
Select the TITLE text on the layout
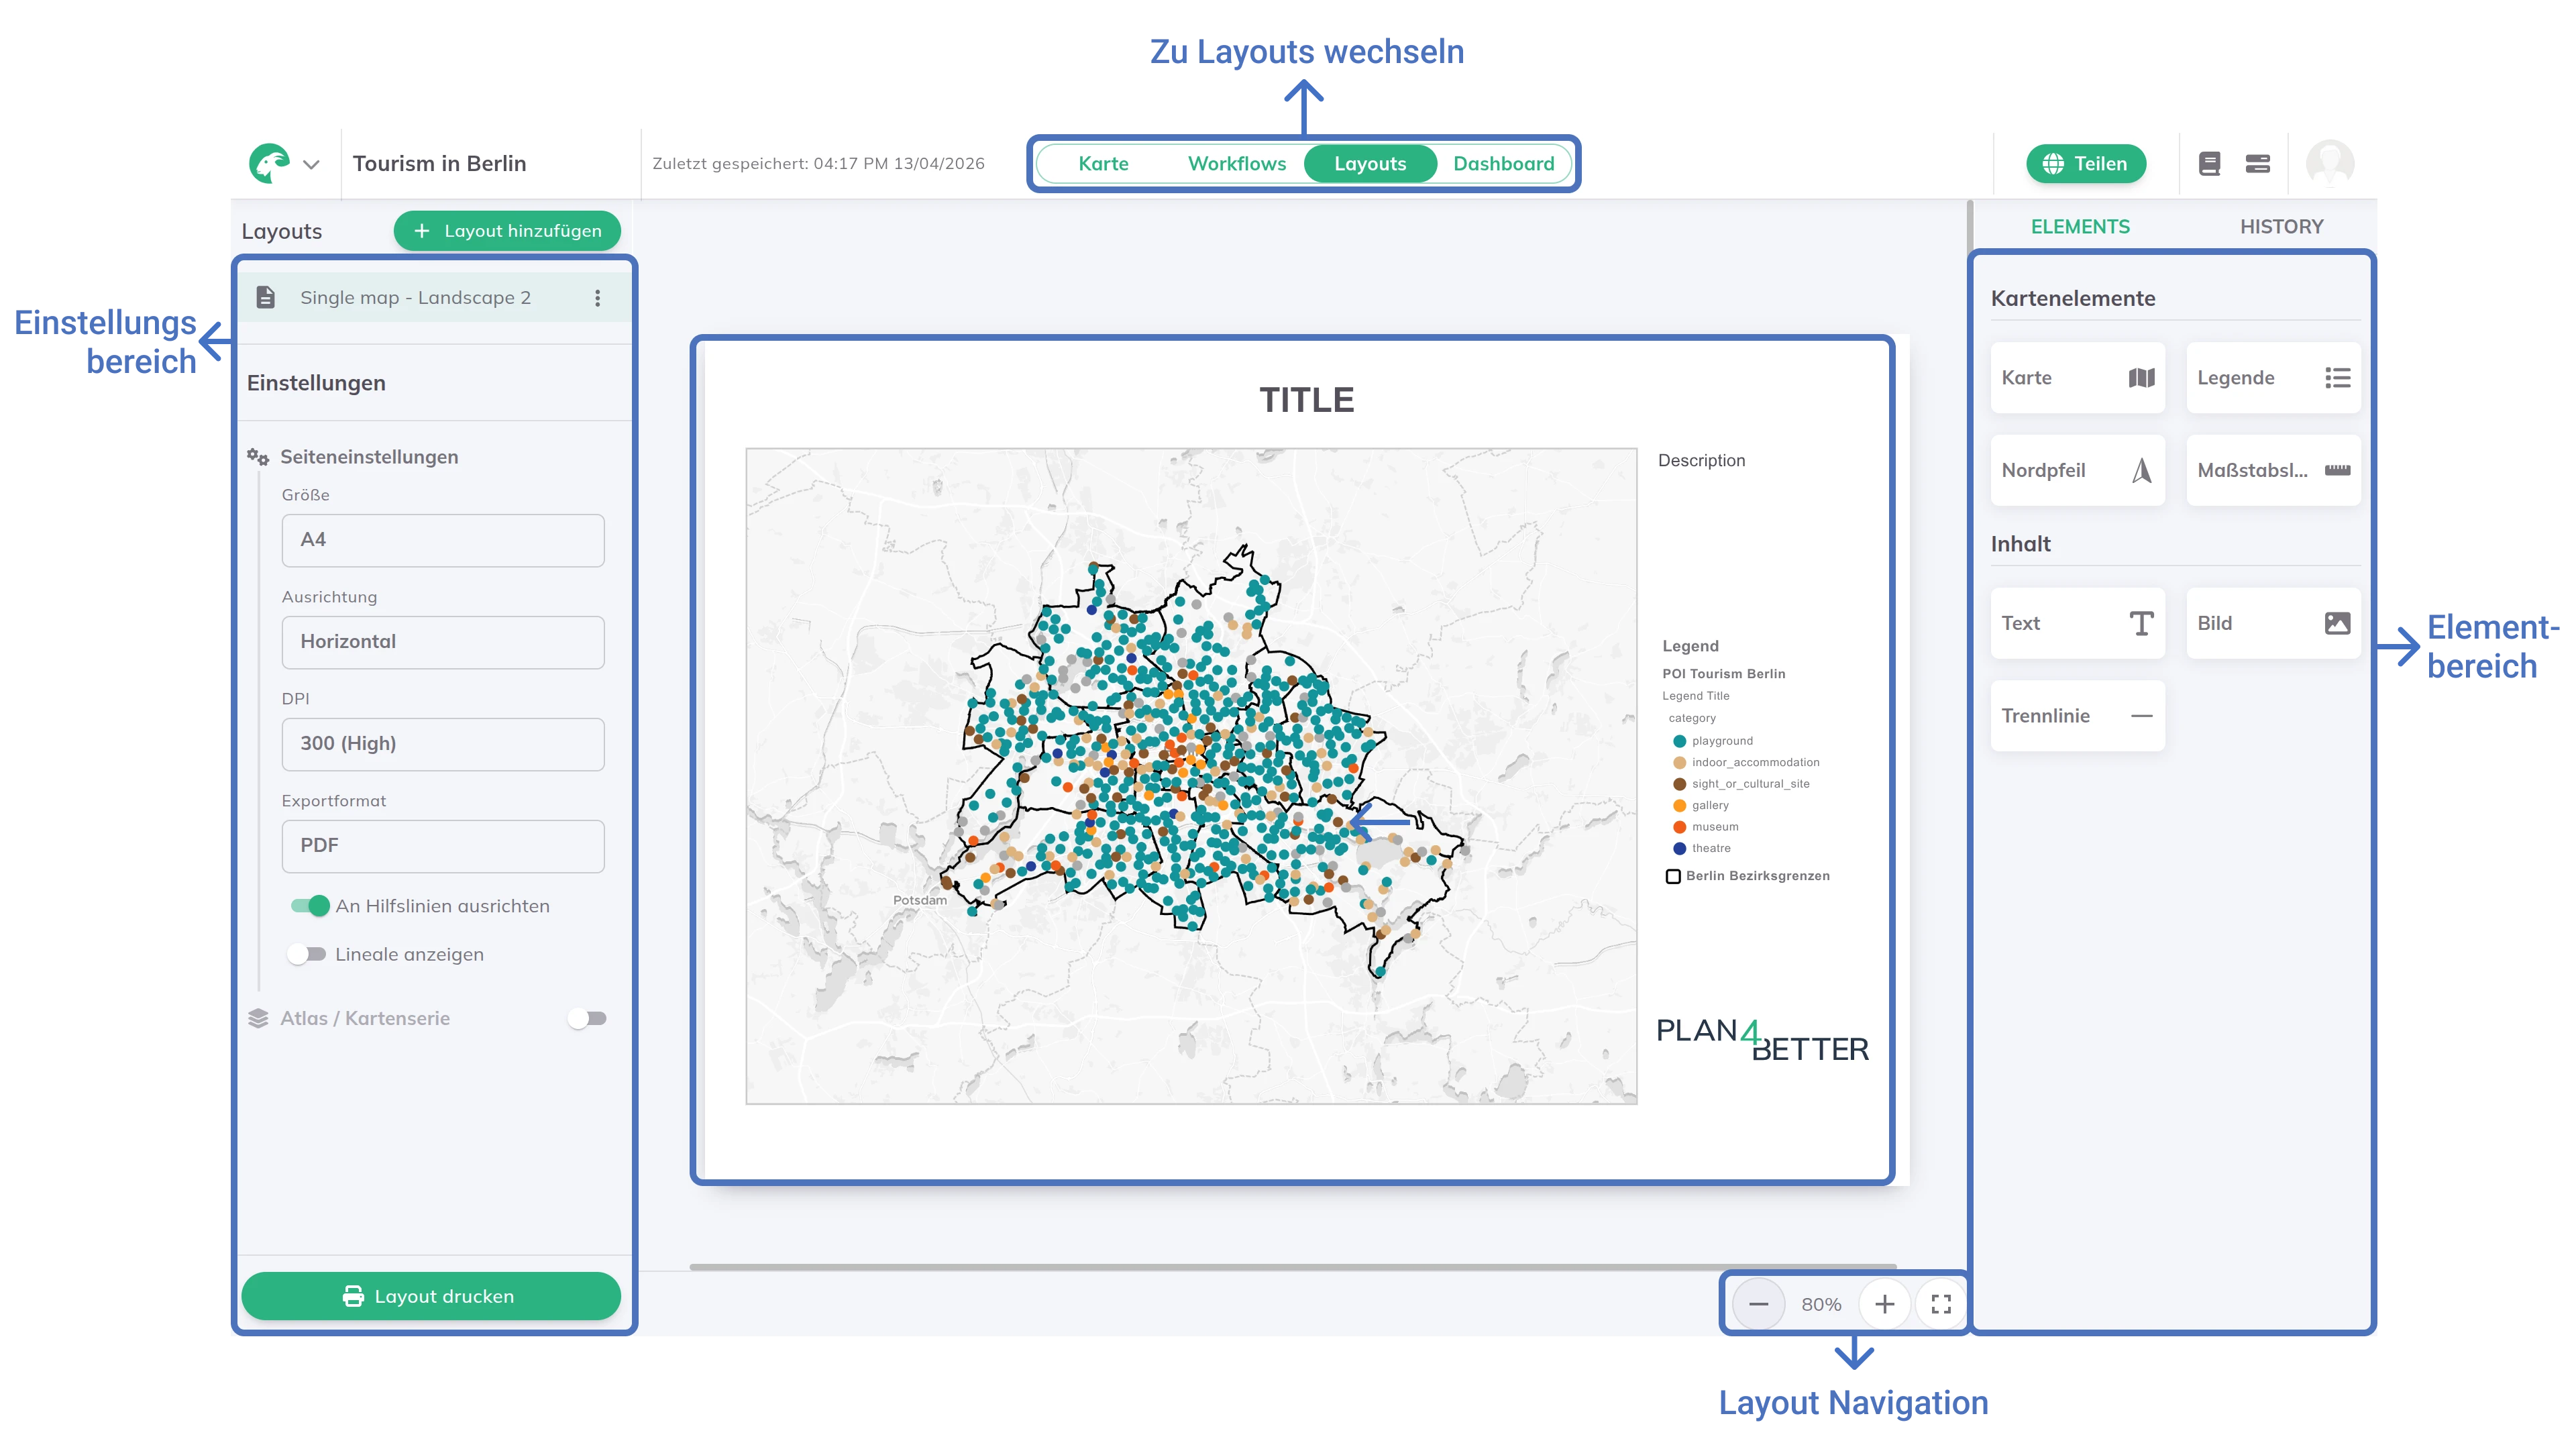1306,400
